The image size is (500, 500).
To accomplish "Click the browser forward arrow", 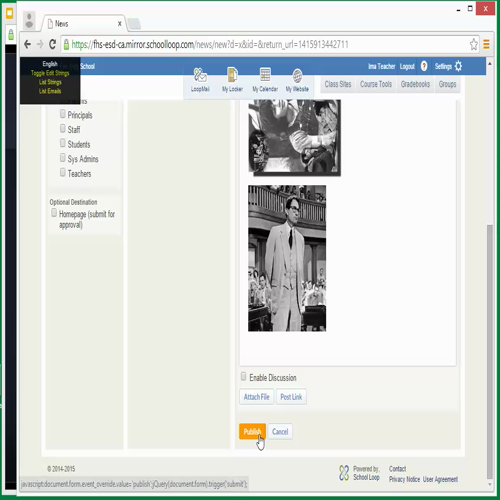I will [x=40, y=44].
